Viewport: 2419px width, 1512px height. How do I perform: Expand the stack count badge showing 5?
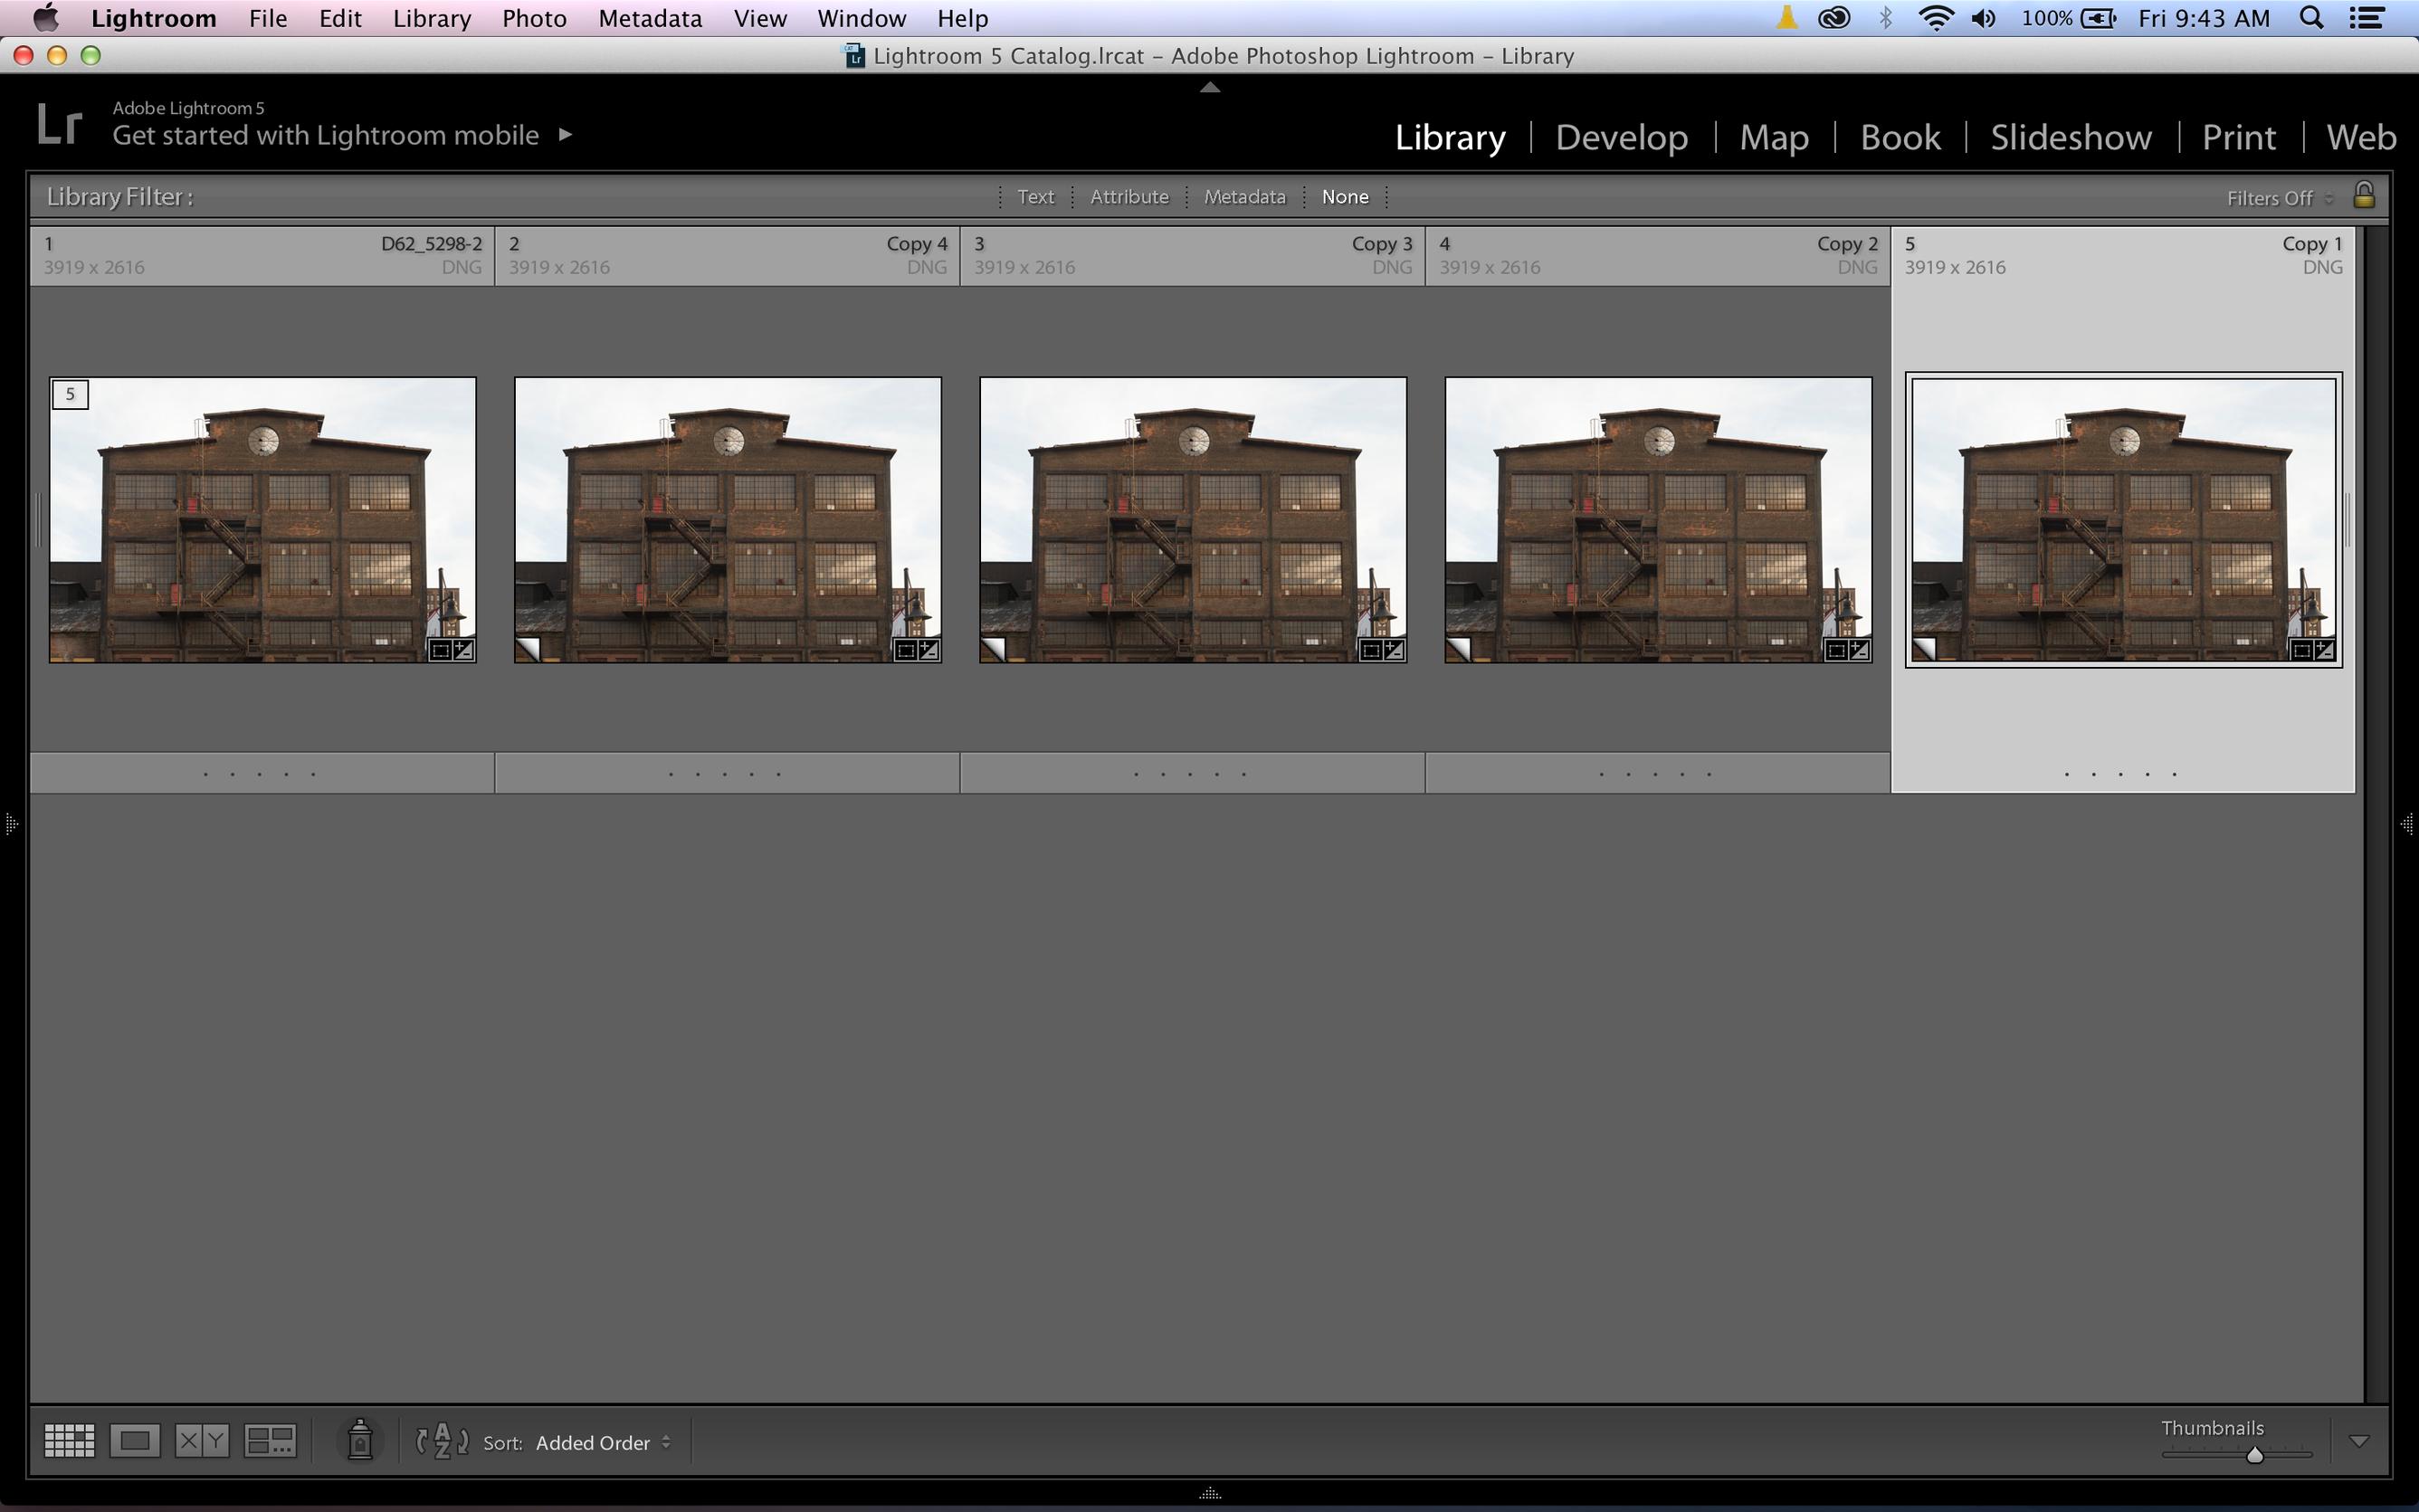click(70, 394)
